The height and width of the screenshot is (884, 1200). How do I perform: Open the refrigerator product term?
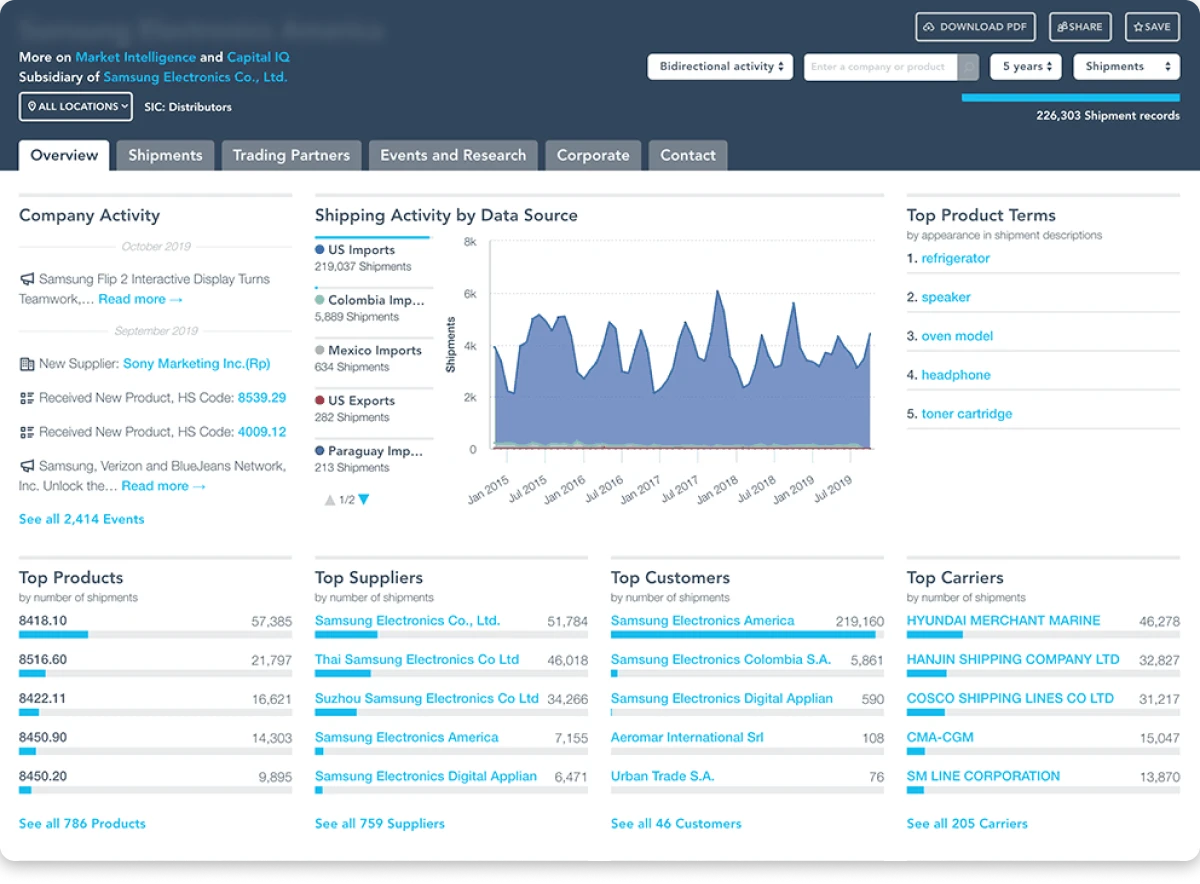(x=955, y=258)
